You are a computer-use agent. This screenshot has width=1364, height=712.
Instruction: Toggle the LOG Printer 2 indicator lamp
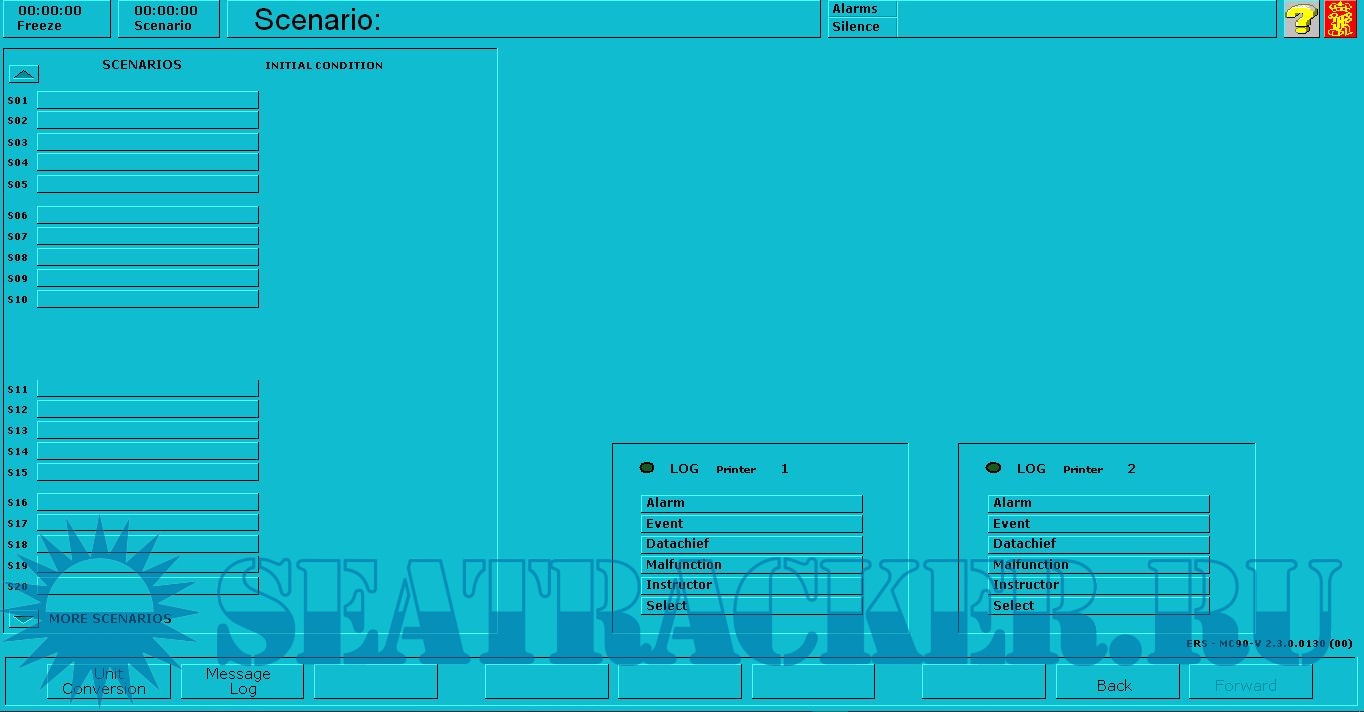pos(993,467)
